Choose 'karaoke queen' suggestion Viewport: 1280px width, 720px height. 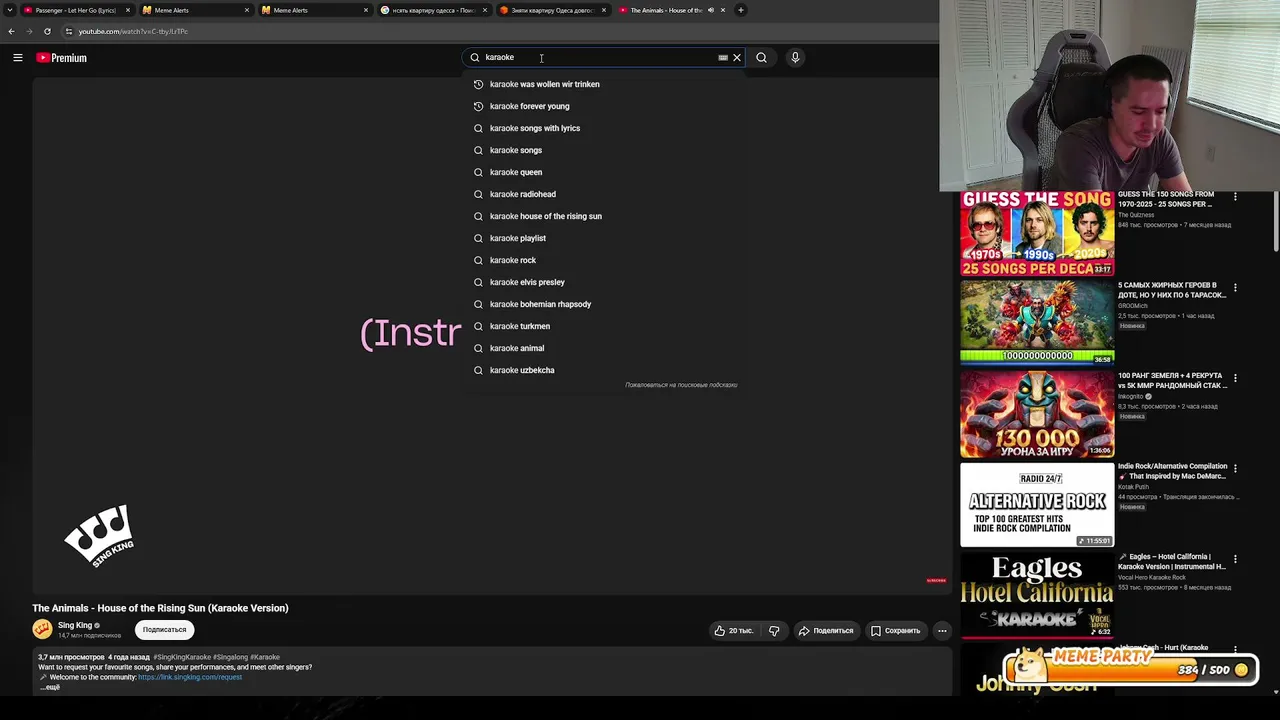604,172
